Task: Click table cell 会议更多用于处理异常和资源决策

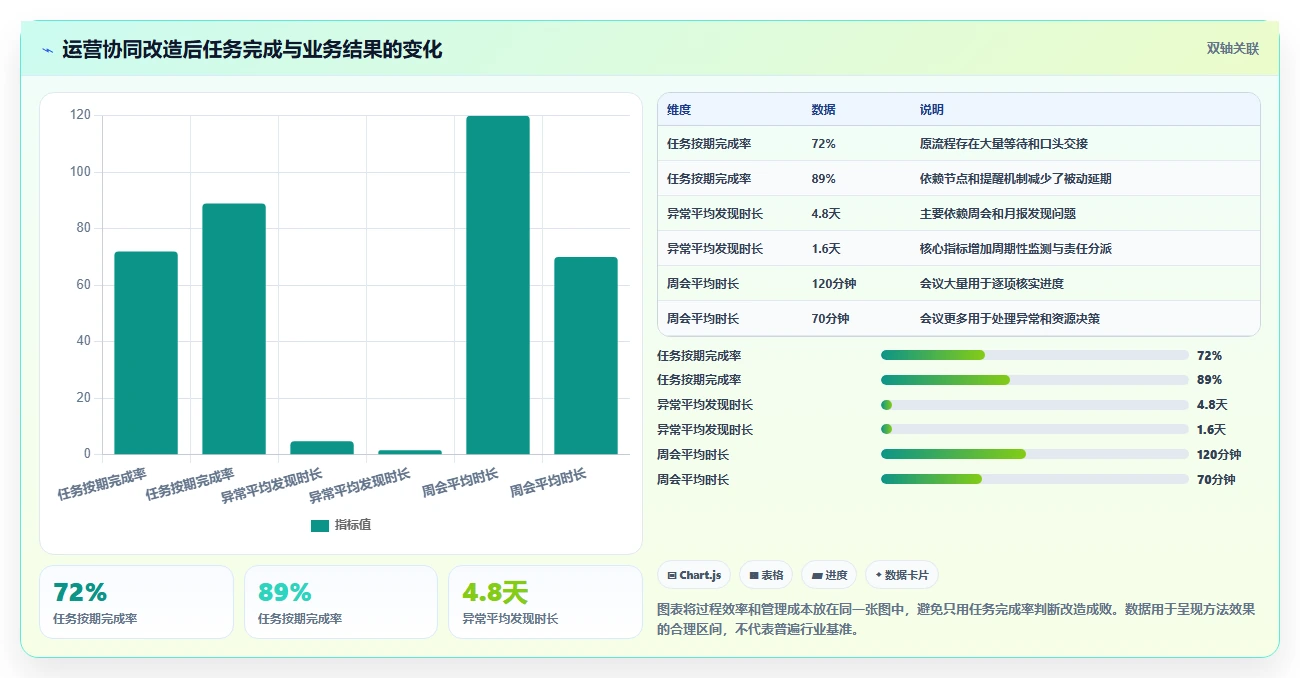Action: (1010, 319)
